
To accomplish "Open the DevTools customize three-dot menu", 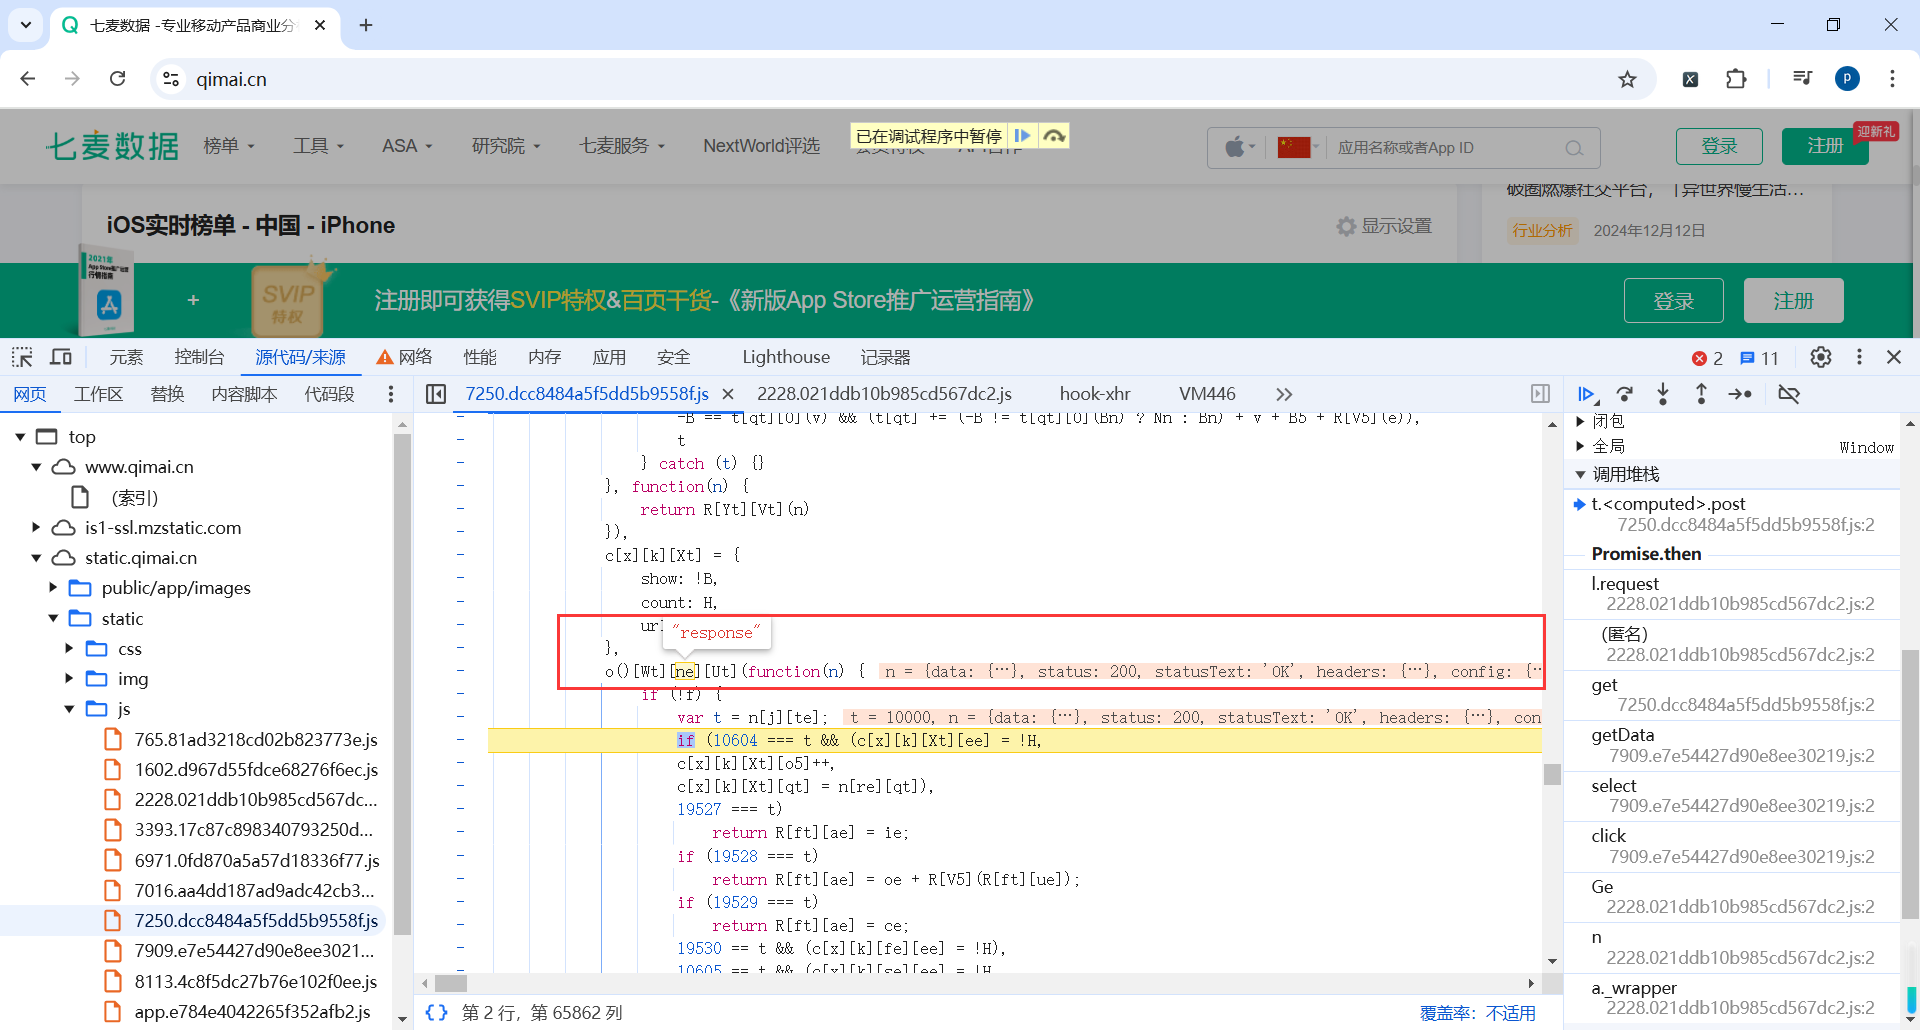I will tap(1859, 357).
